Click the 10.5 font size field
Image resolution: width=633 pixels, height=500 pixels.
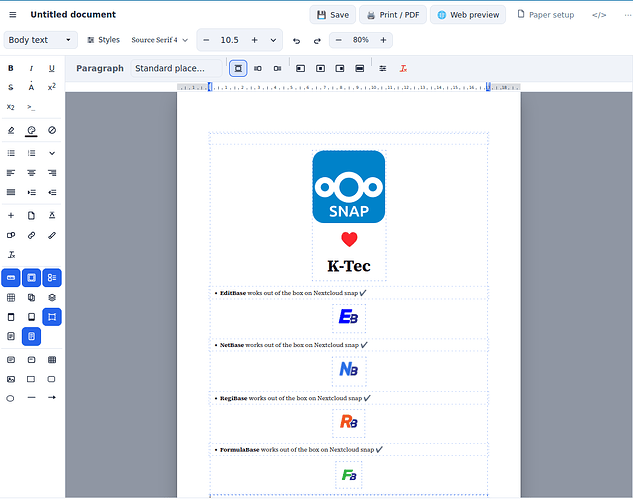pos(229,40)
